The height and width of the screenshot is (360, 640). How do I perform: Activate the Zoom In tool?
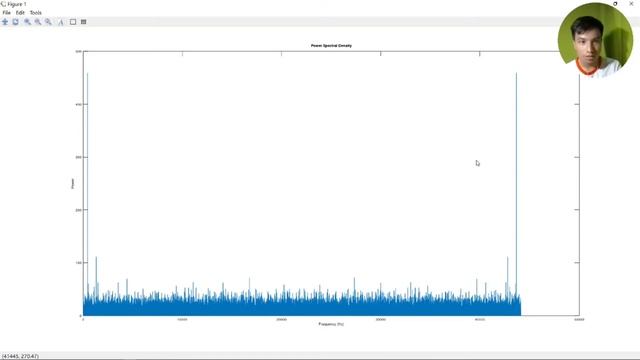click(27, 22)
